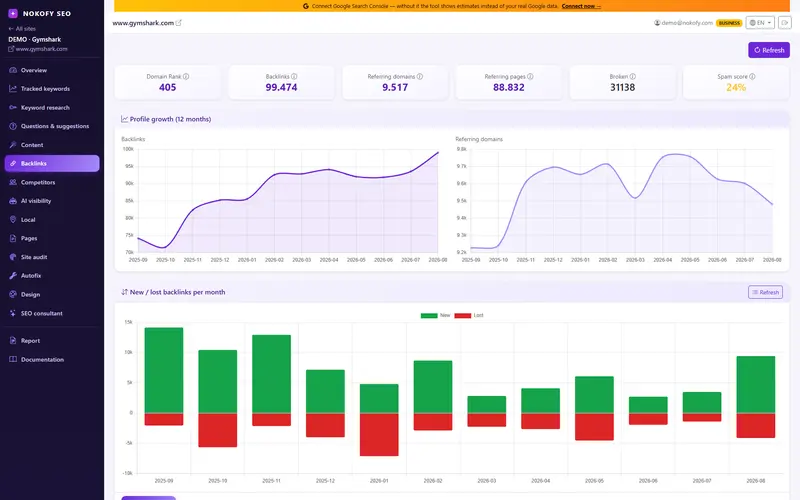Image resolution: width=800 pixels, height=500 pixels.
Task: Click the Autofix wrench icon
Action: click(x=13, y=276)
